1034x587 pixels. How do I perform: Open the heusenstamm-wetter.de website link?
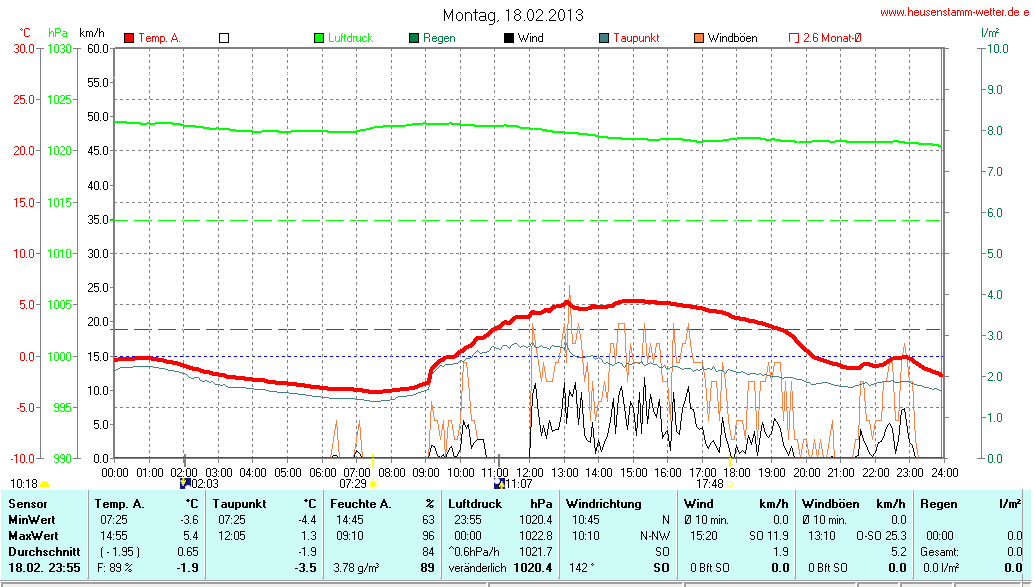(x=954, y=13)
